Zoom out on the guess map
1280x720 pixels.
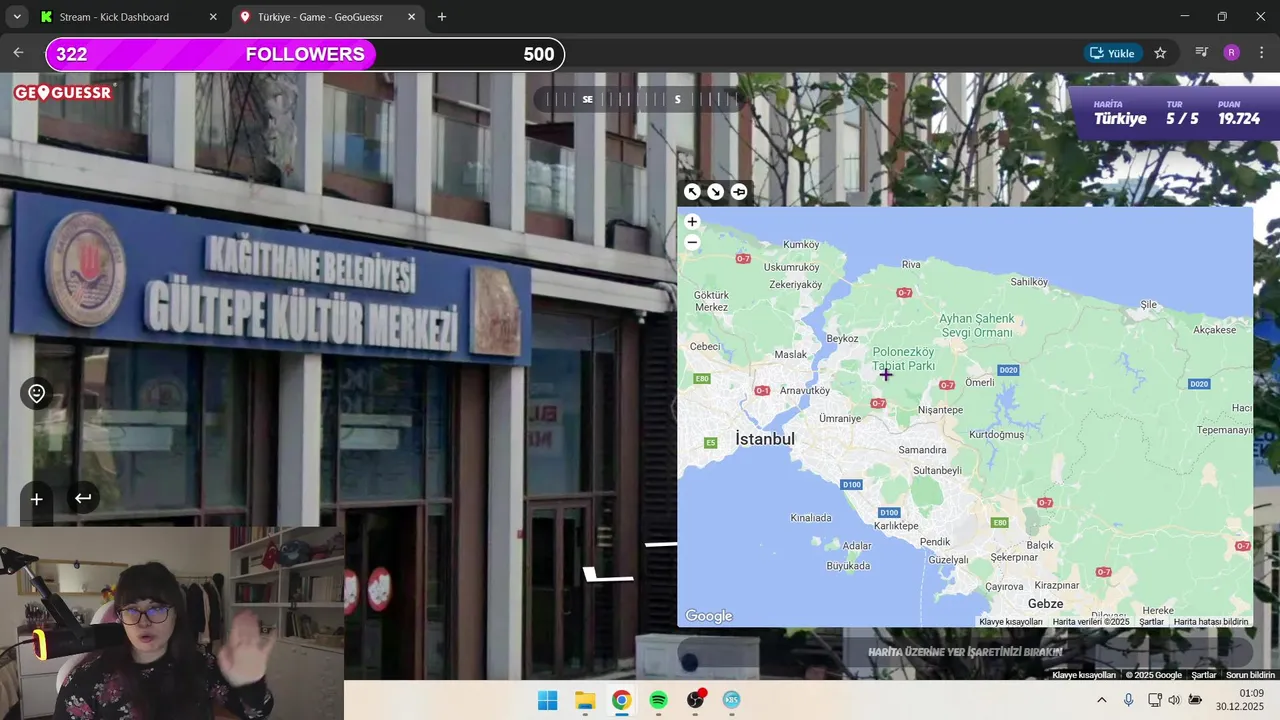pos(692,242)
